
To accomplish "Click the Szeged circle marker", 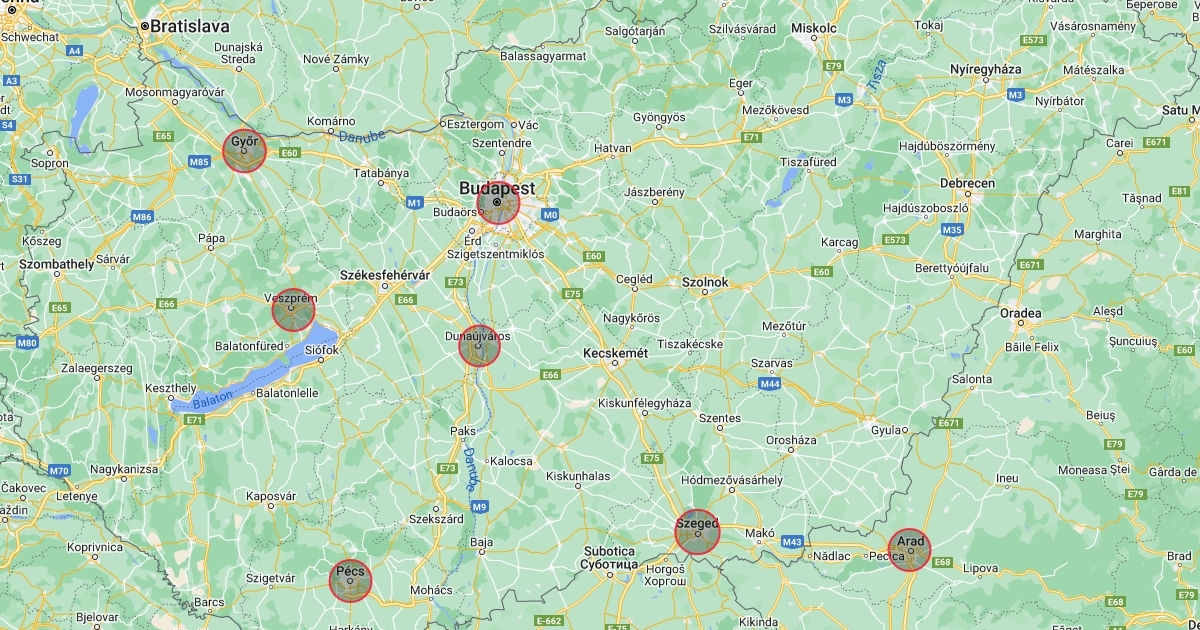I will tap(697, 532).
